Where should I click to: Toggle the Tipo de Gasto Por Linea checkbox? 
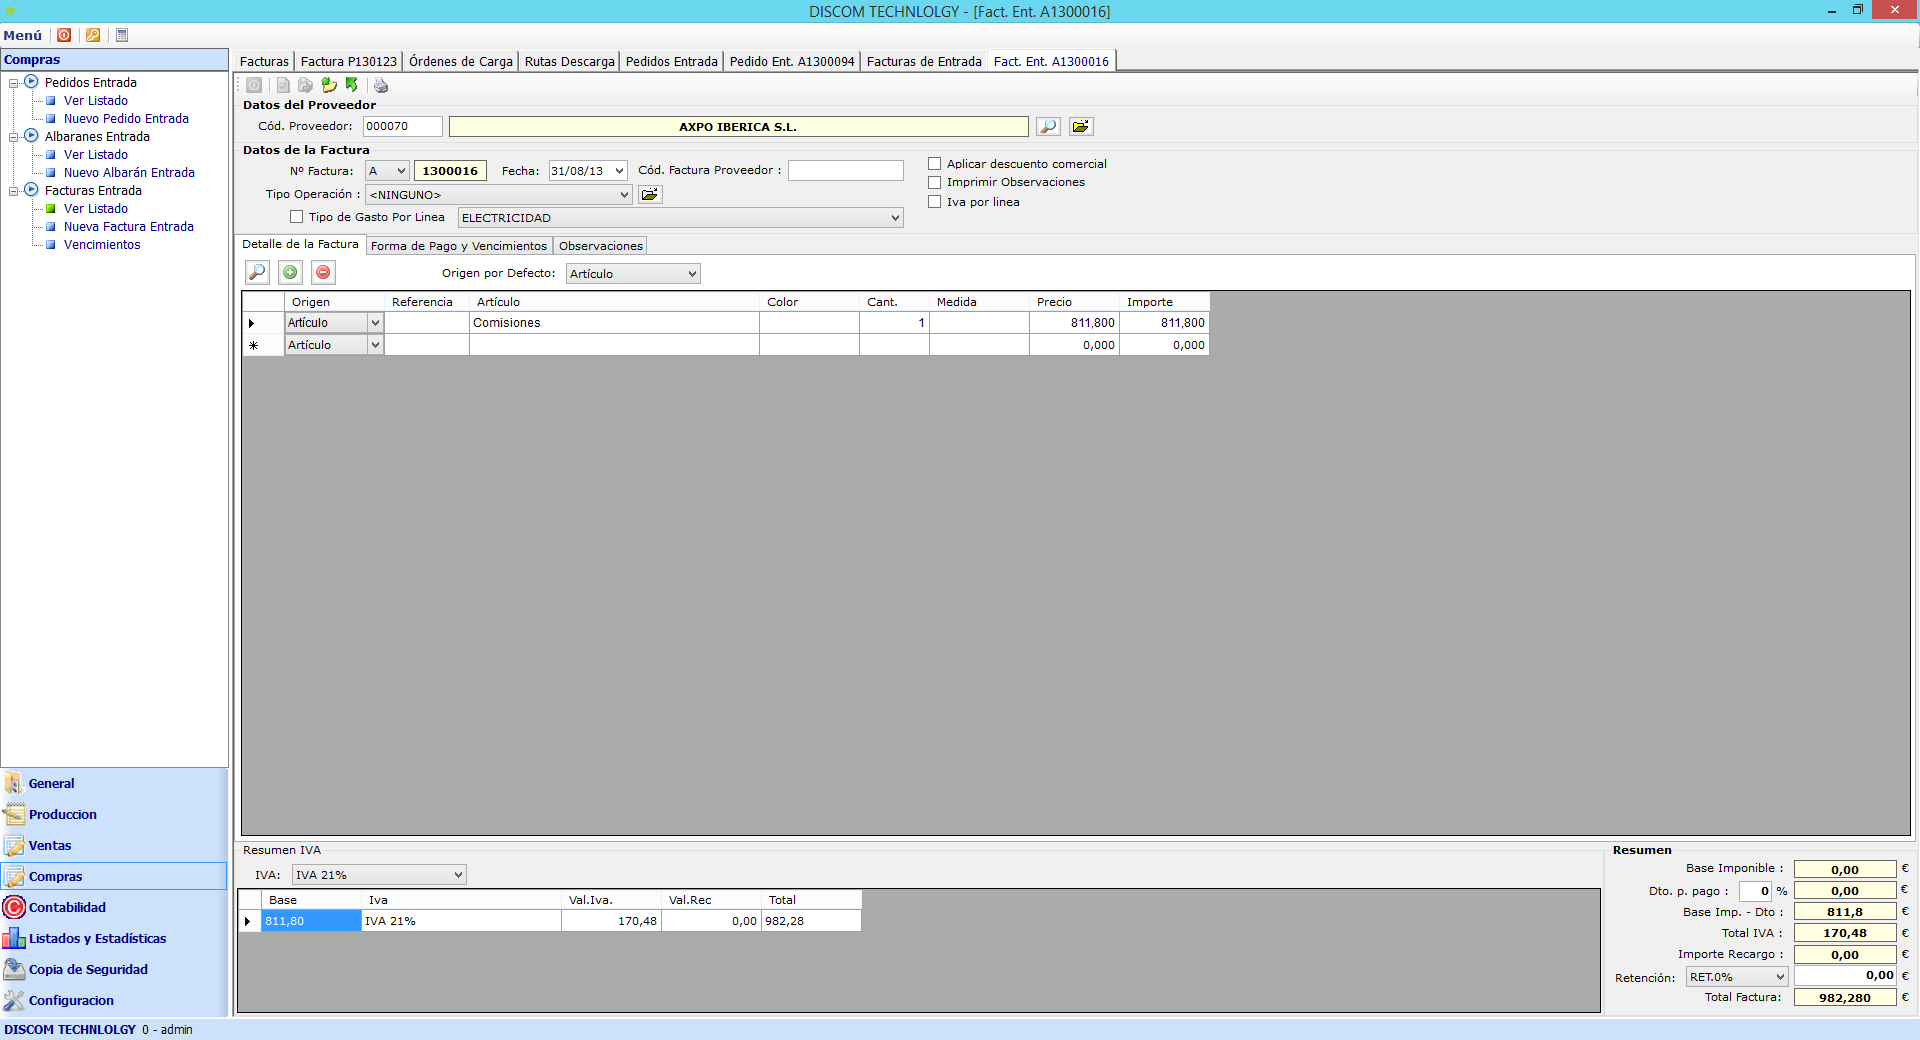click(x=297, y=217)
